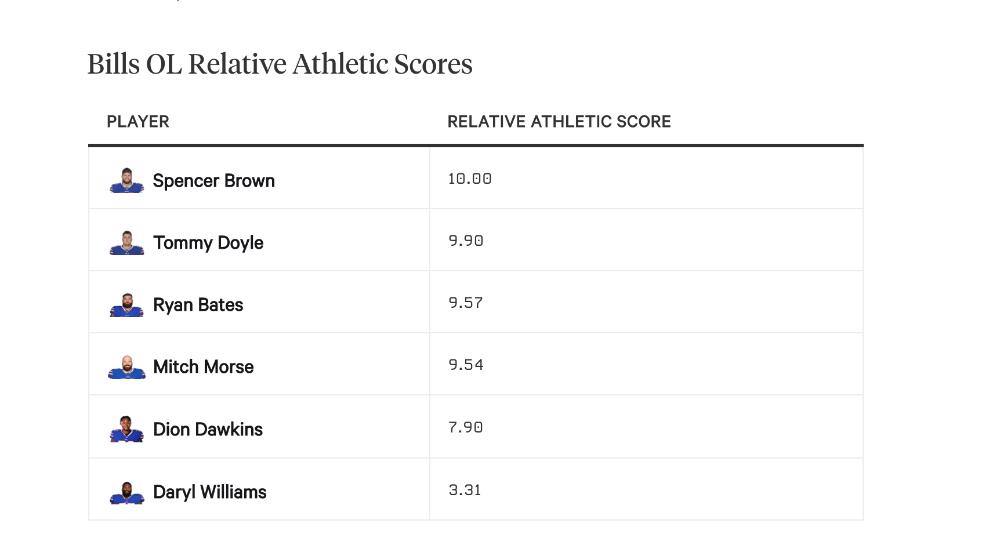Select the Tommy Doyle player name
The image size is (1000, 538).
pos(208,243)
